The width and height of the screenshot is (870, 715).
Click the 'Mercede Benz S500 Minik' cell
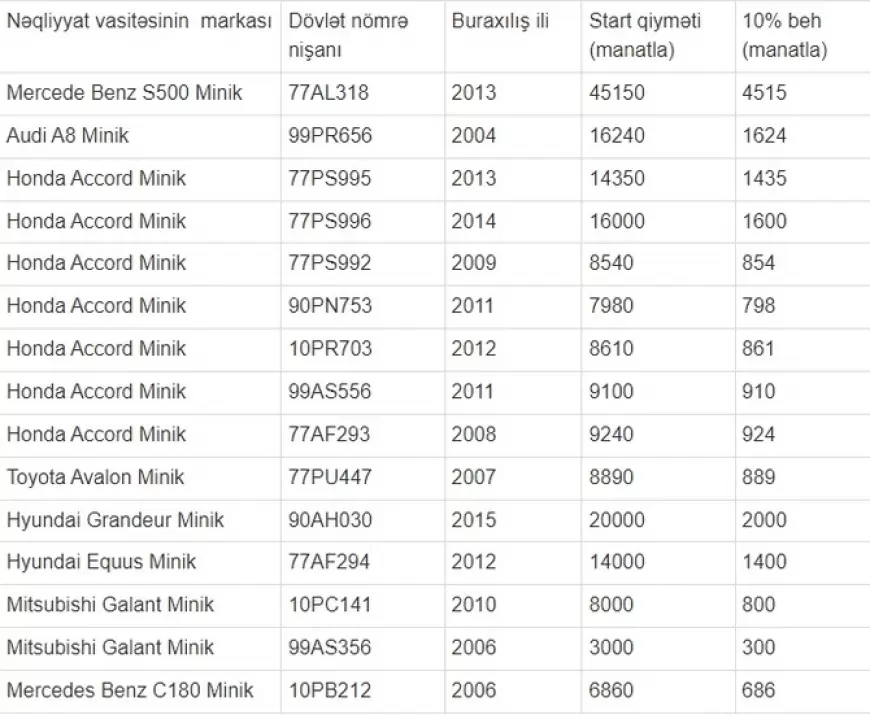(x=124, y=93)
